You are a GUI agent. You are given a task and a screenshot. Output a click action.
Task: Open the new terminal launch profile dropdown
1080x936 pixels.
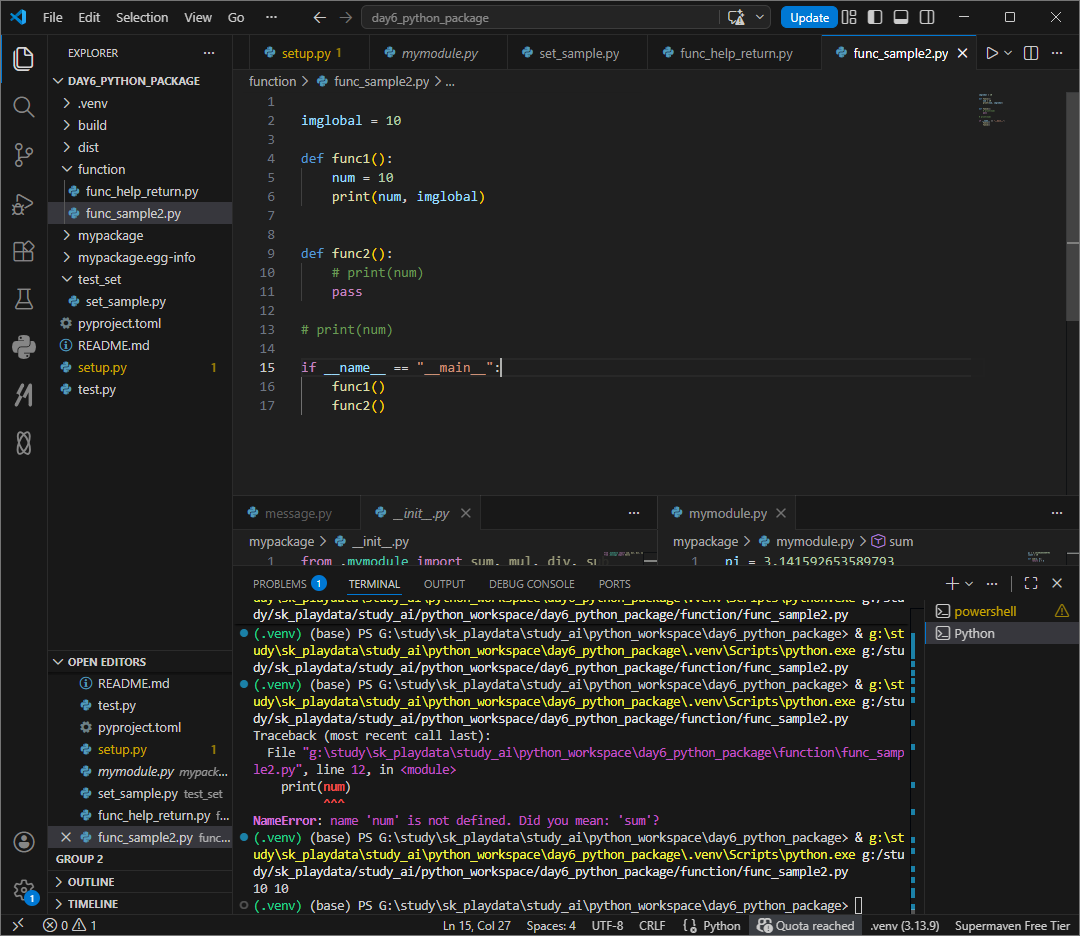tap(969, 583)
